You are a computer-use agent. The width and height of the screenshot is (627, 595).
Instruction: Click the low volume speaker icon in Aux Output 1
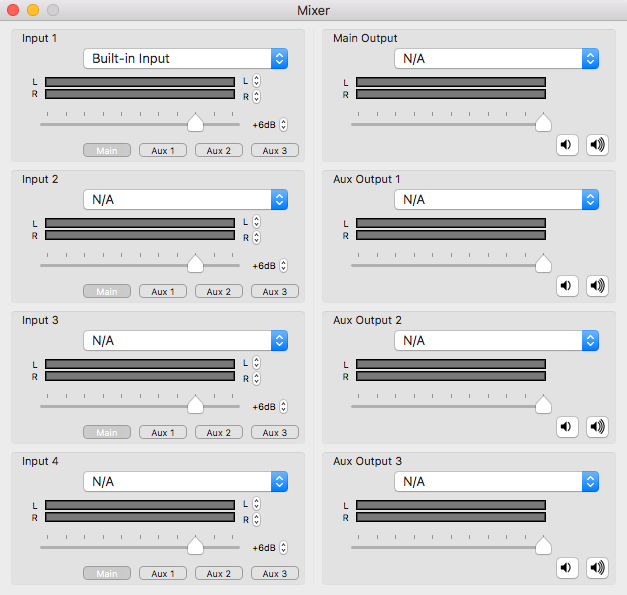(x=567, y=286)
